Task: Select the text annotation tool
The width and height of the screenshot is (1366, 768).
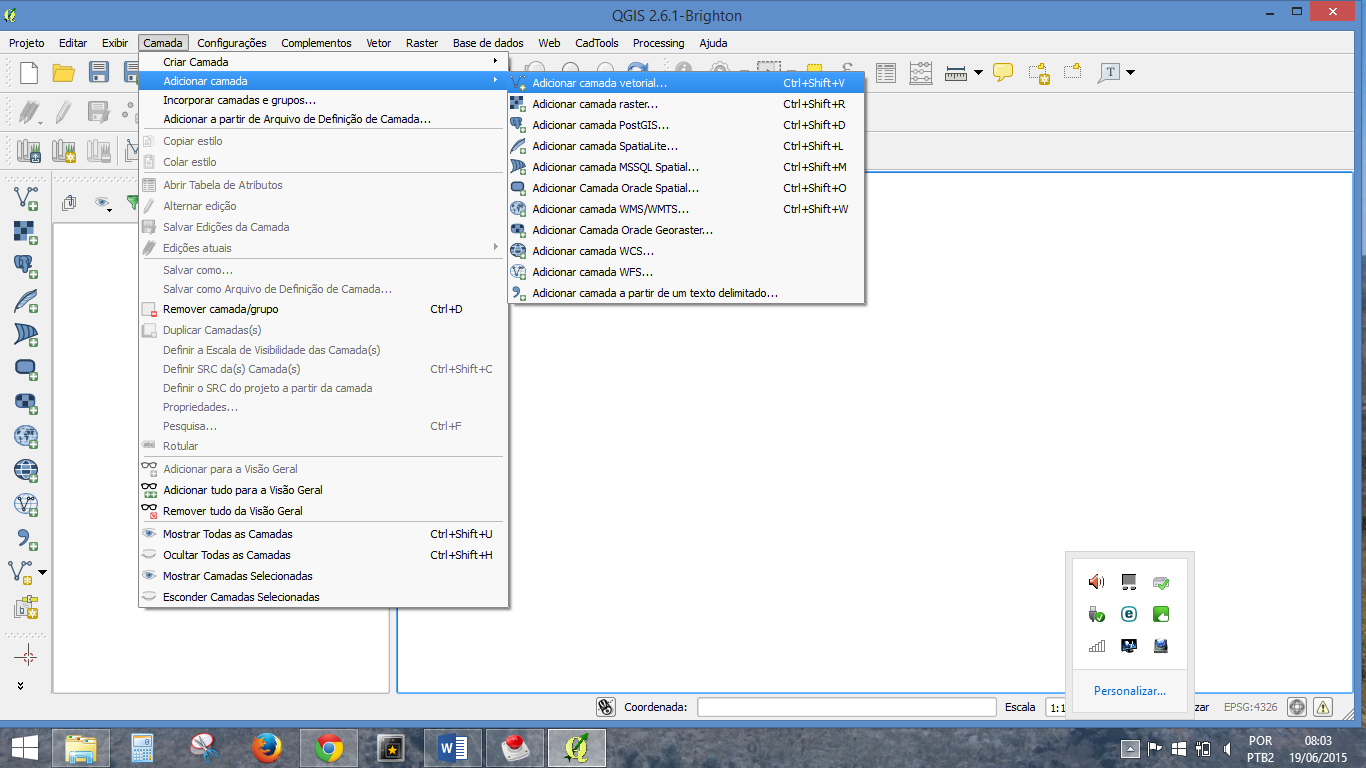Action: [x=1110, y=72]
